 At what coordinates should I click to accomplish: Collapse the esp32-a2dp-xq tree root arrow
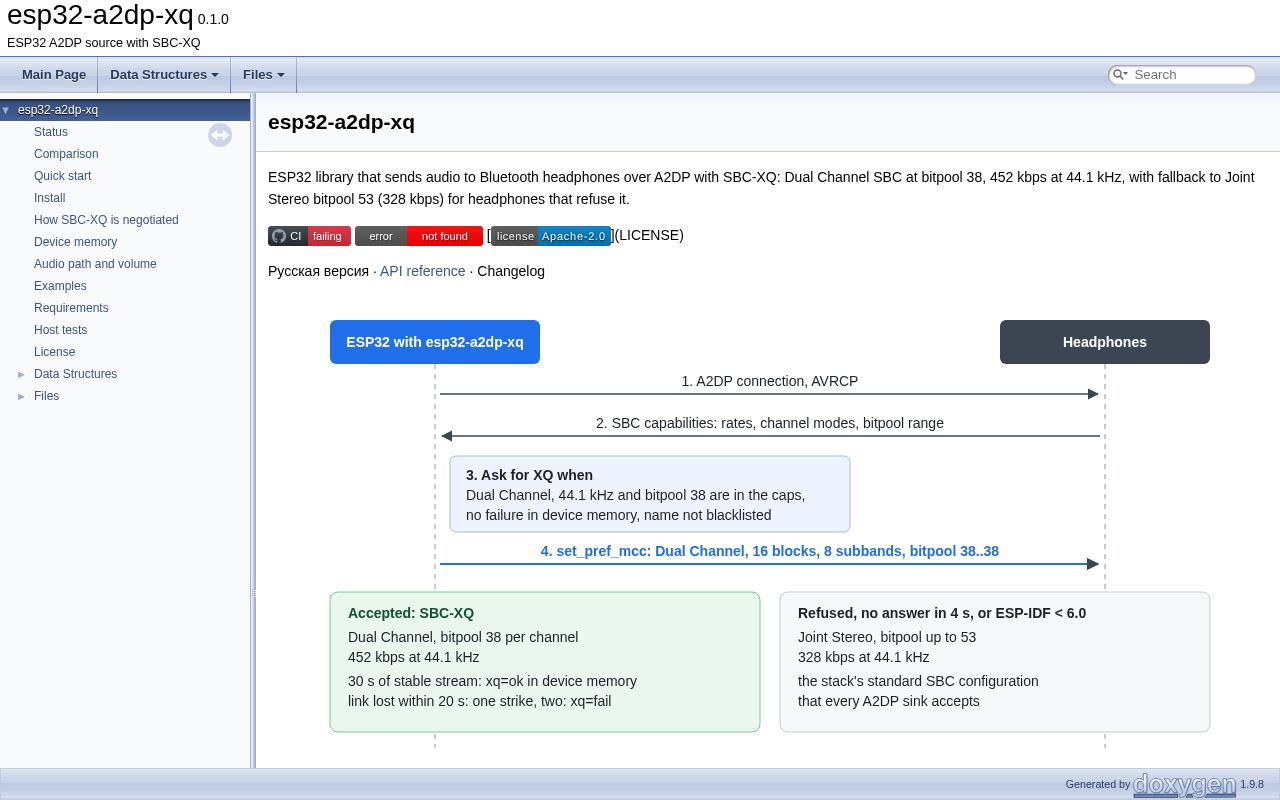6,110
